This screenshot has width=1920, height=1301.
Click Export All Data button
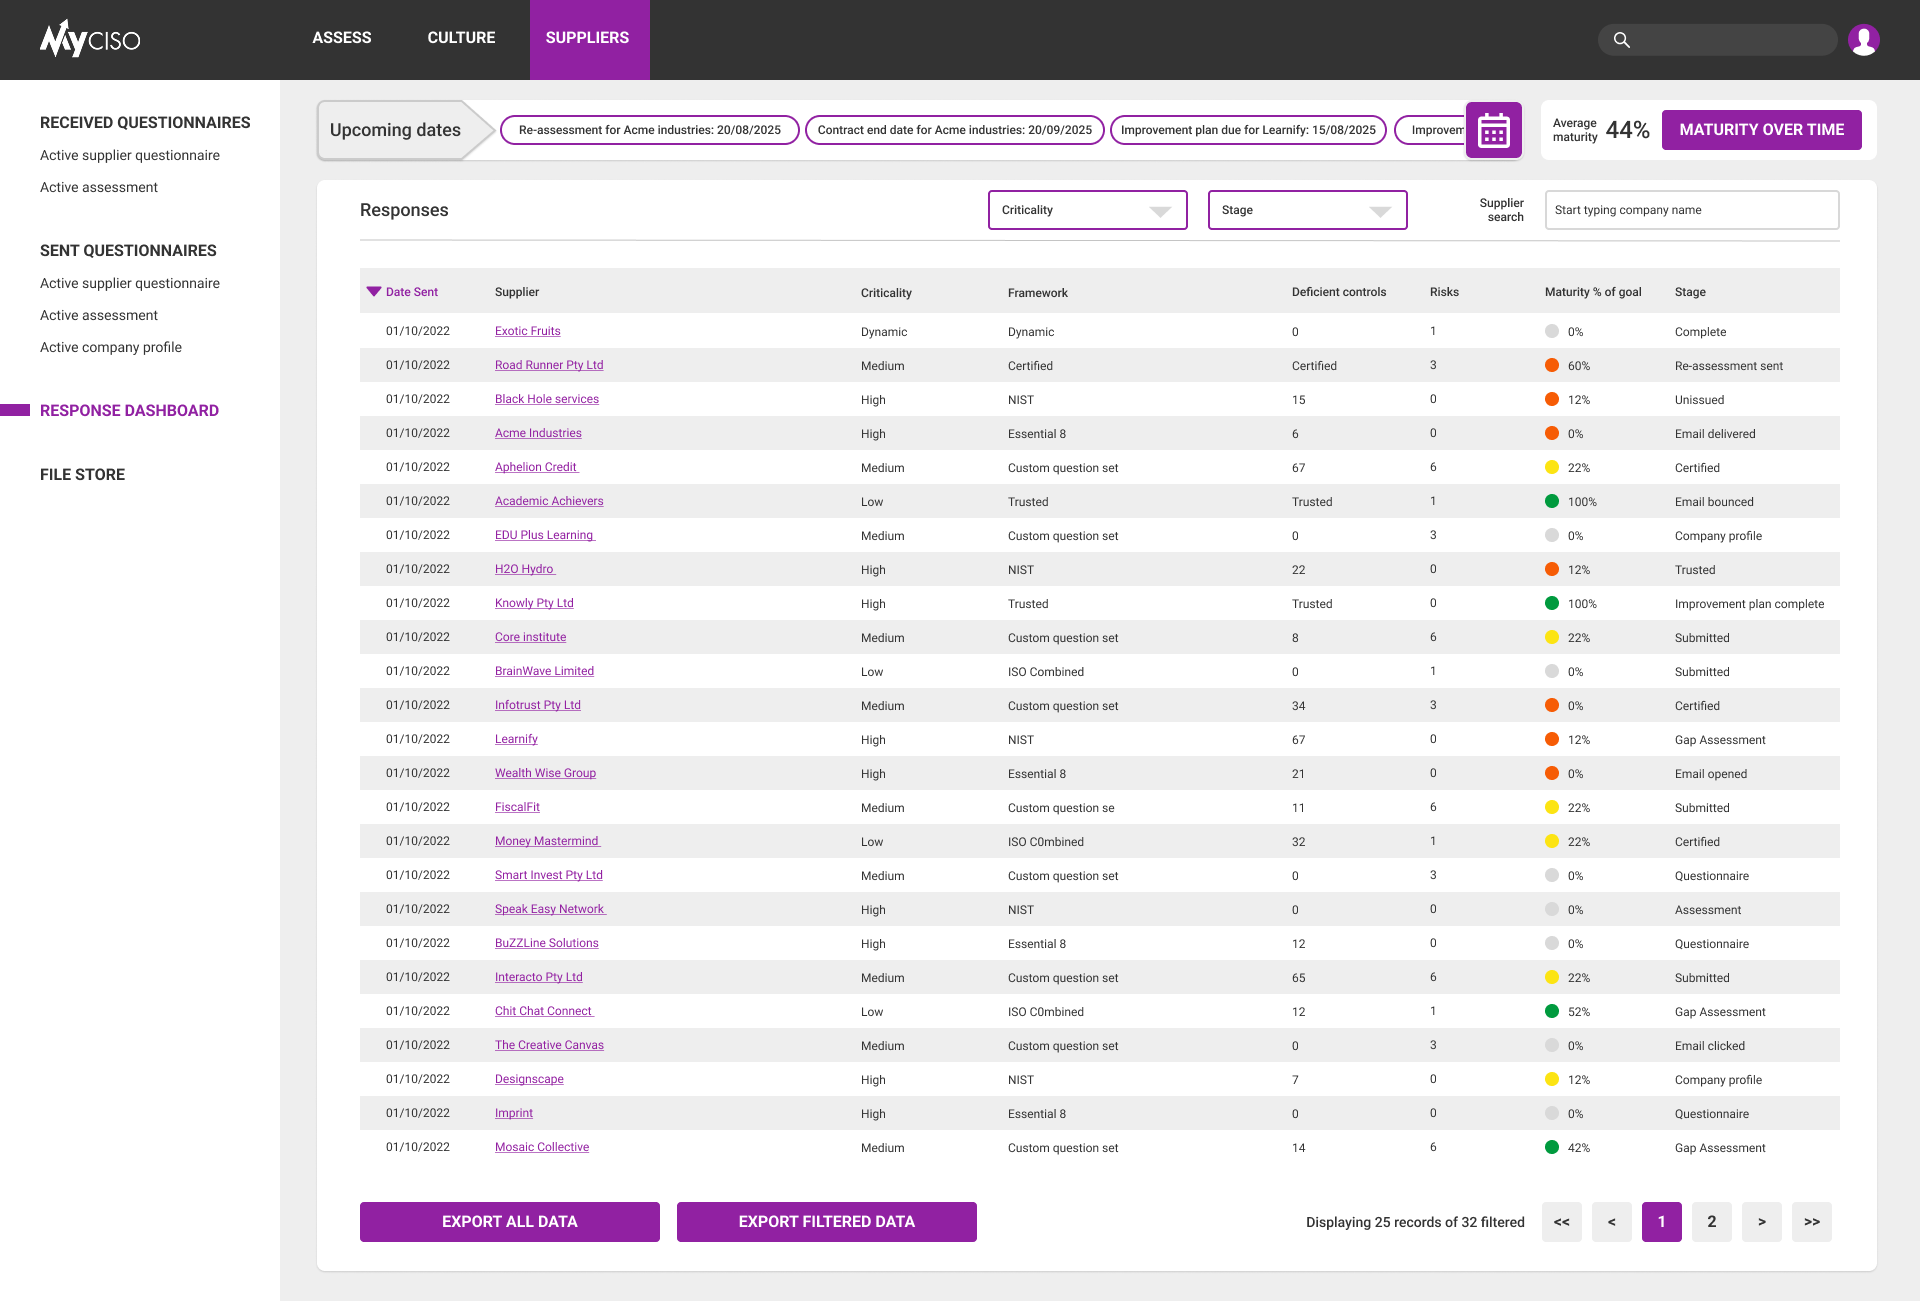click(x=509, y=1222)
